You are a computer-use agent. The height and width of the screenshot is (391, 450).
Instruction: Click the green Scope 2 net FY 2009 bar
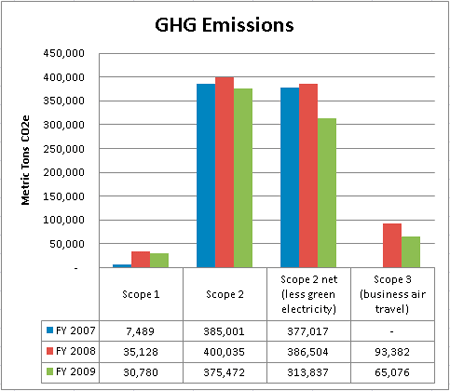(327, 193)
